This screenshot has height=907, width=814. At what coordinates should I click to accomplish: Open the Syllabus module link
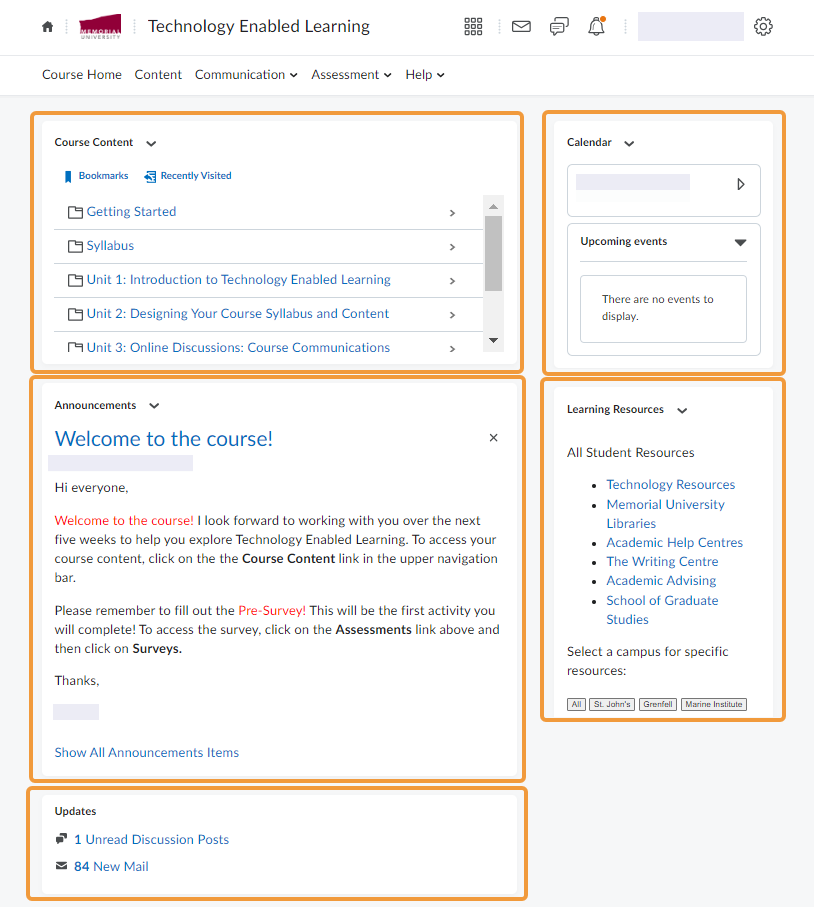[110, 246]
